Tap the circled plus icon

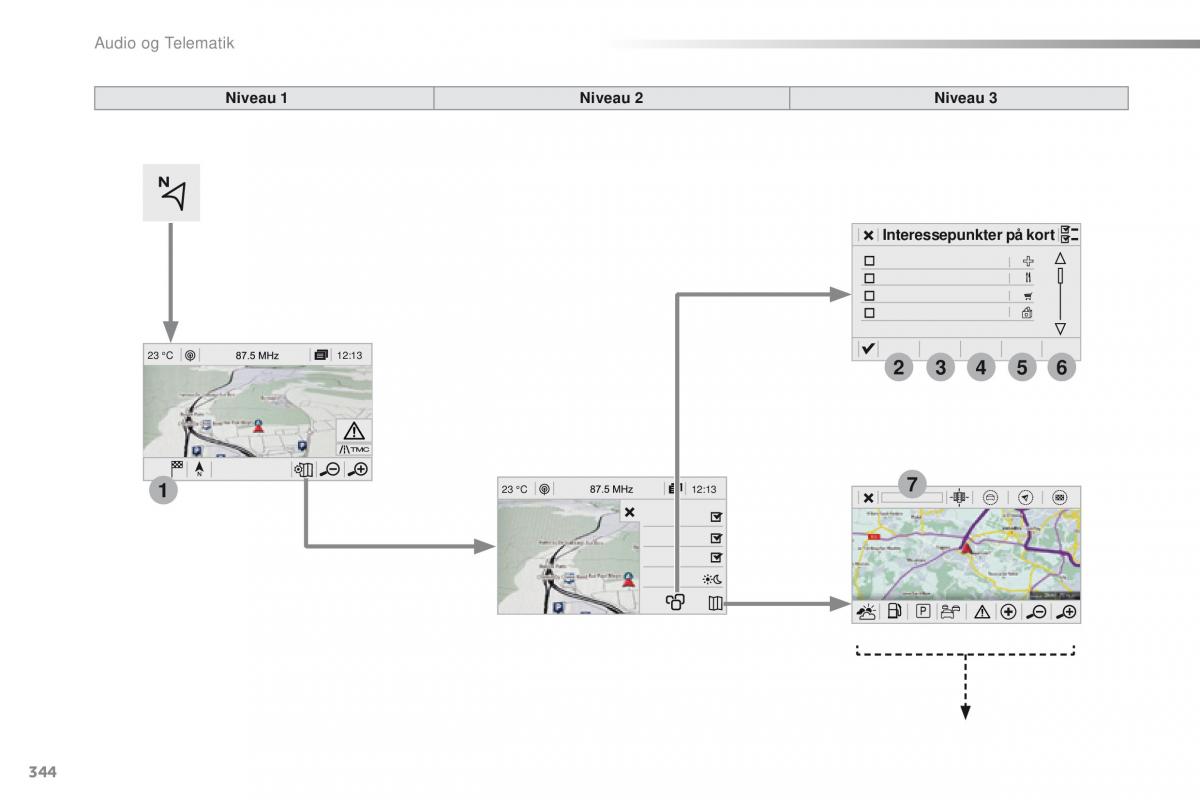pos(1008,612)
